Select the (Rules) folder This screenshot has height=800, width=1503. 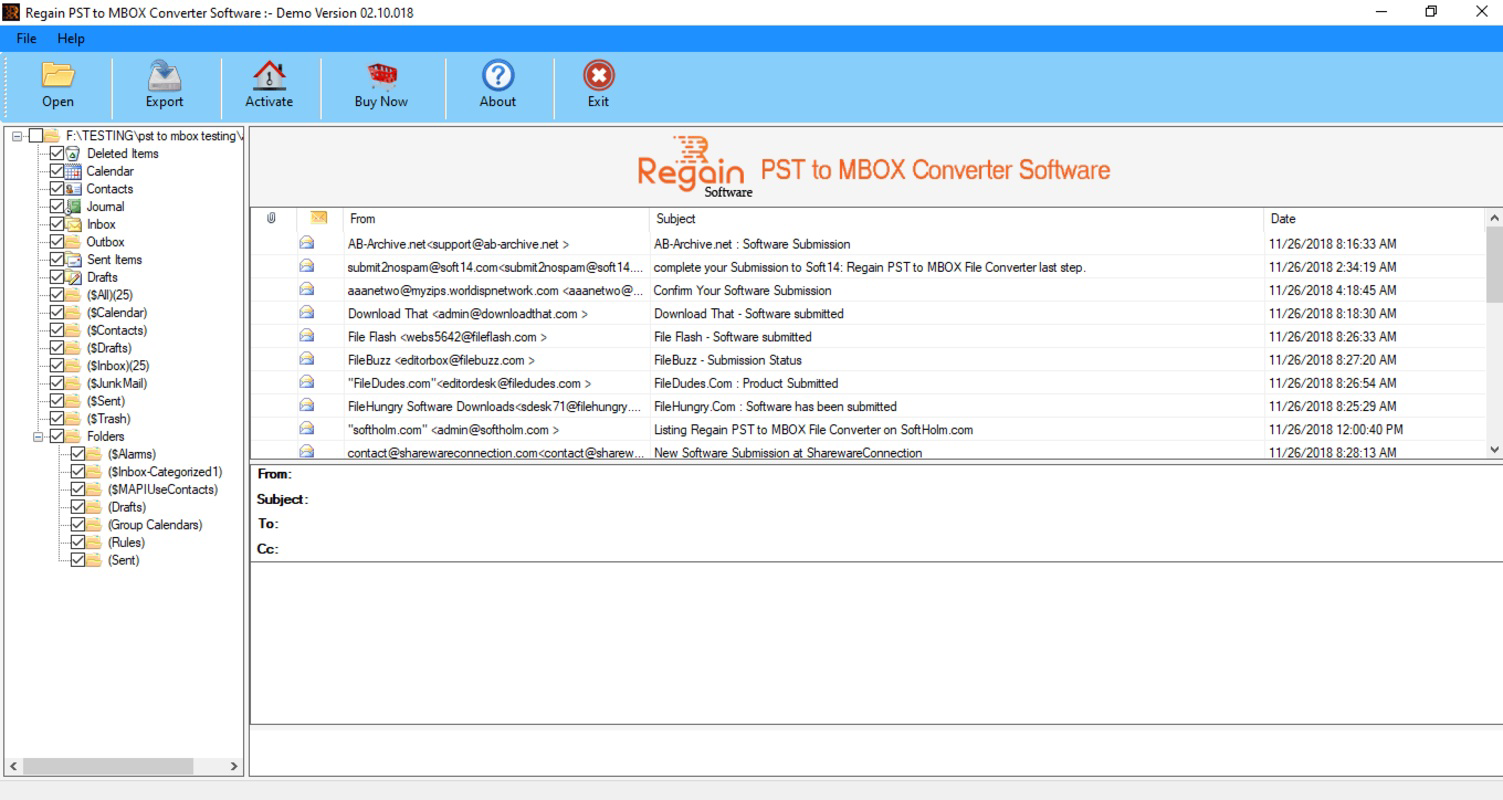point(126,543)
